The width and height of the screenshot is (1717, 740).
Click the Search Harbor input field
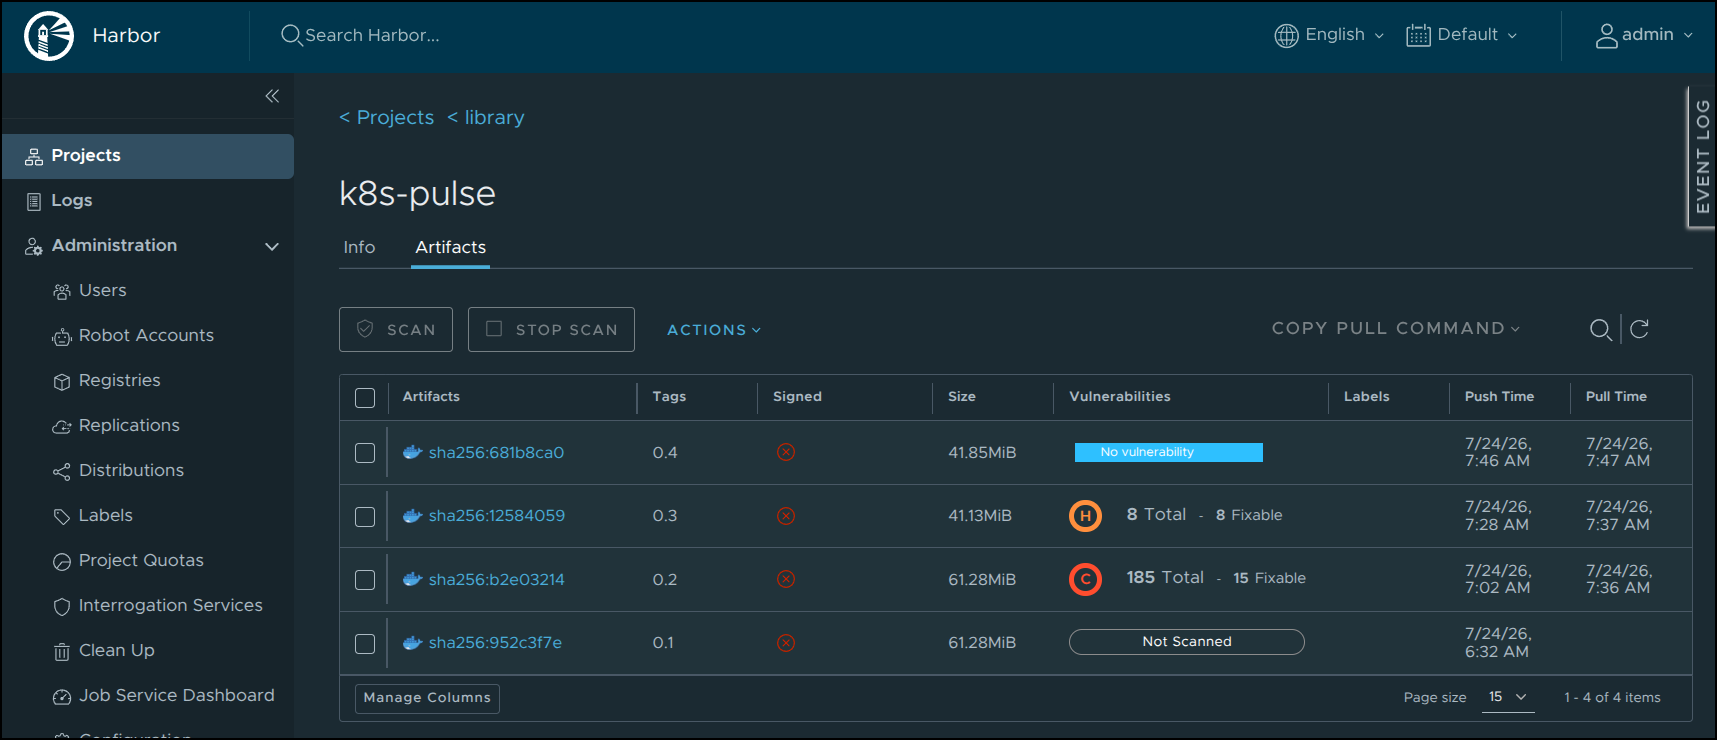(372, 36)
